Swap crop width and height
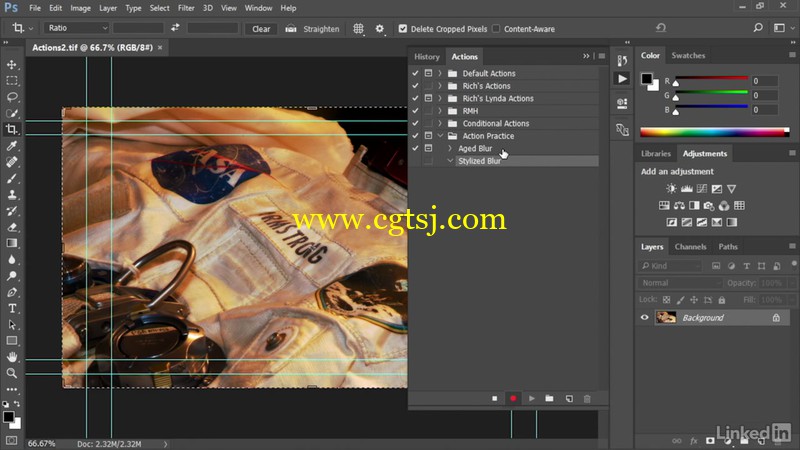800x450 pixels. (x=175, y=28)
